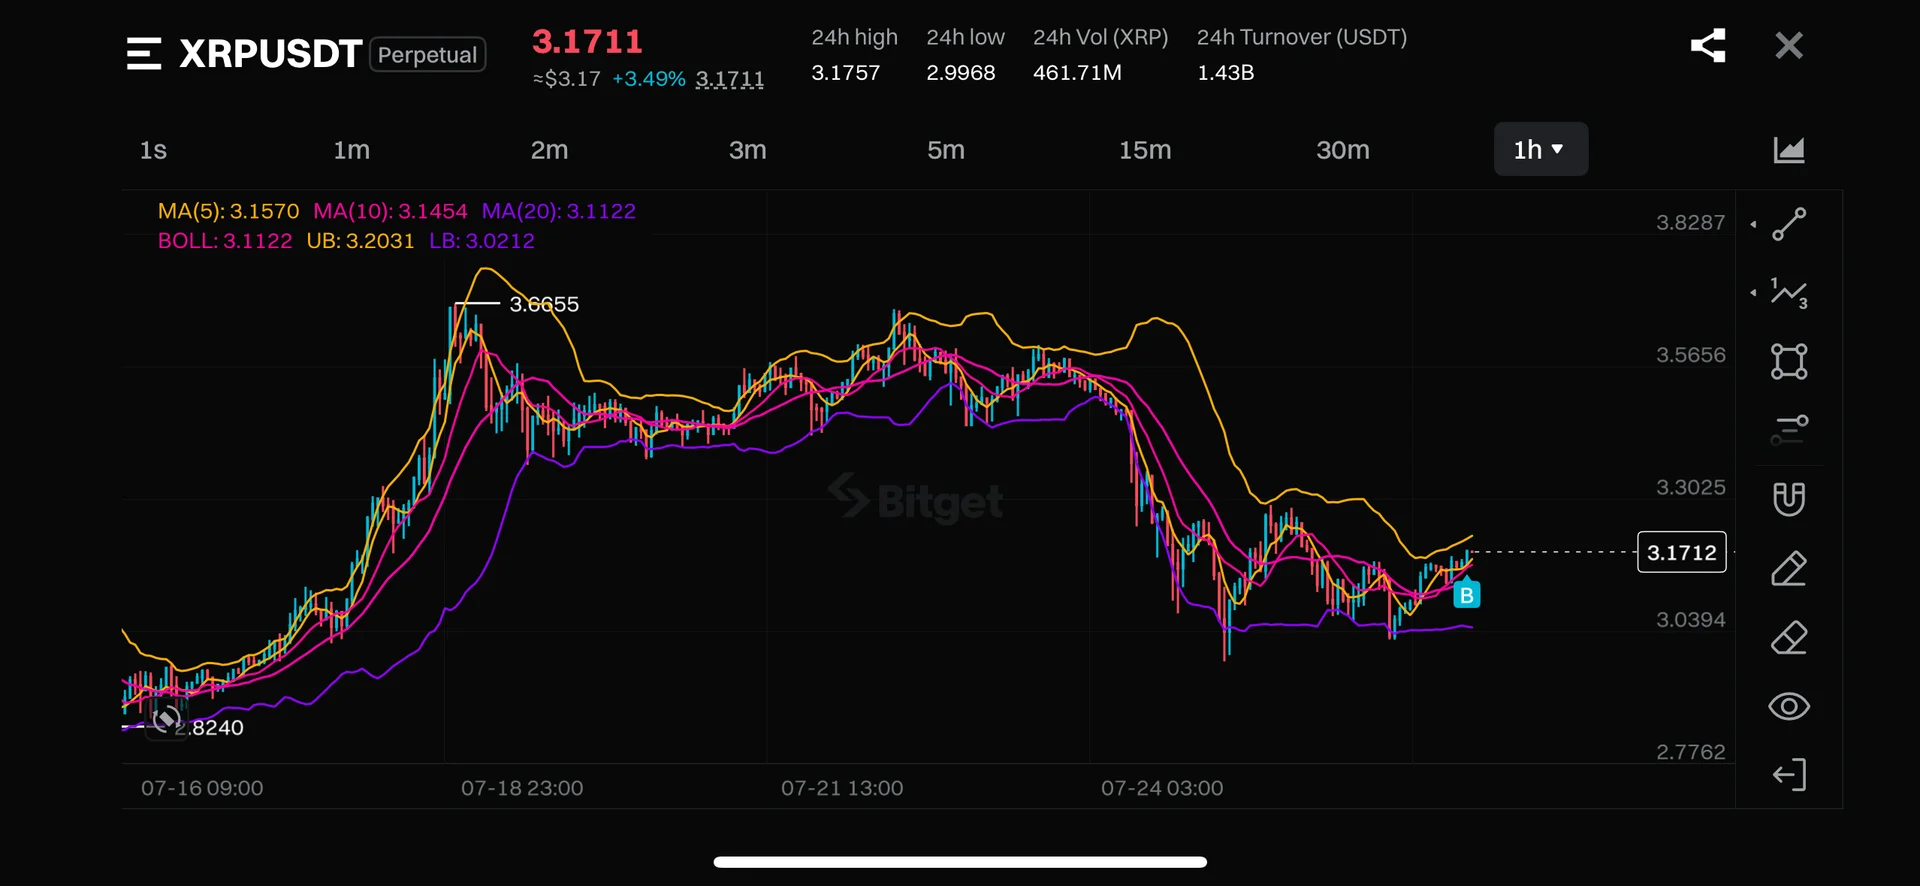The width and height of the screenshot is (1920, 886).
Task: Switch to the 15m timeframe
Action: (1144, 150)
